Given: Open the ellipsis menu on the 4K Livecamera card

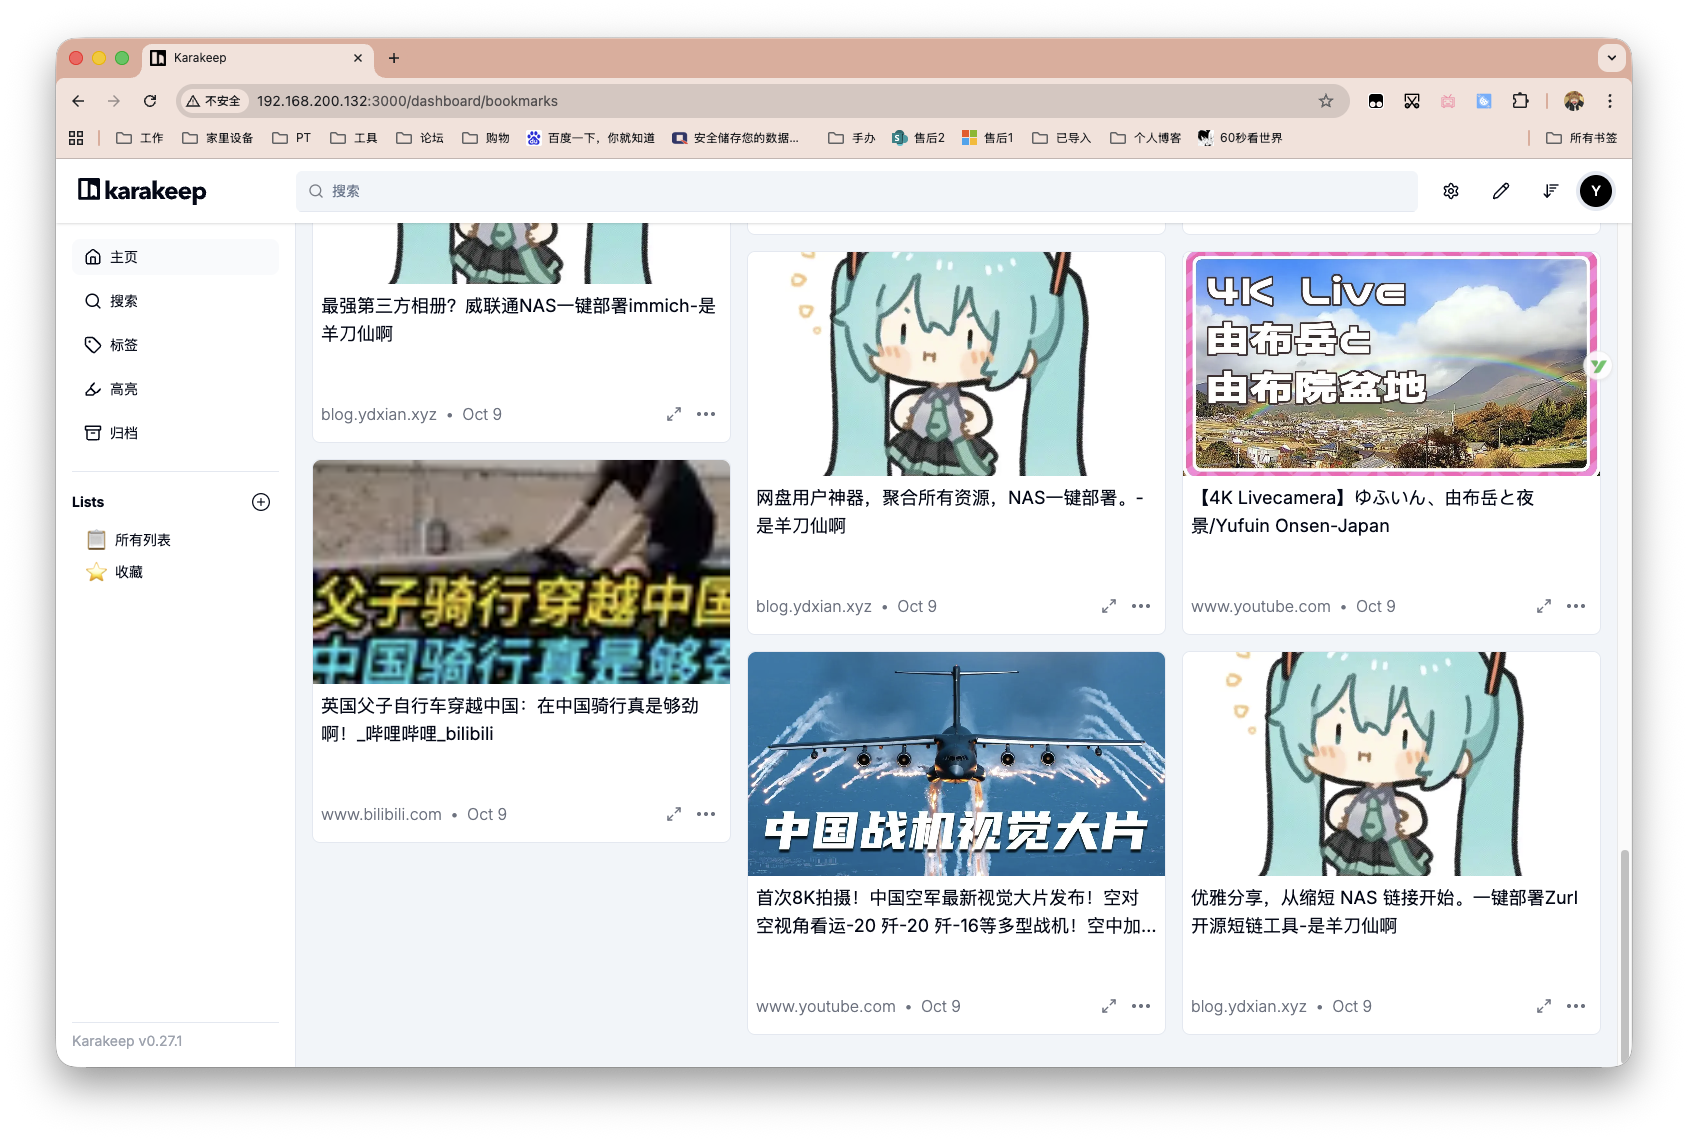Looking at the screenshot, I should coord(1576,606).
